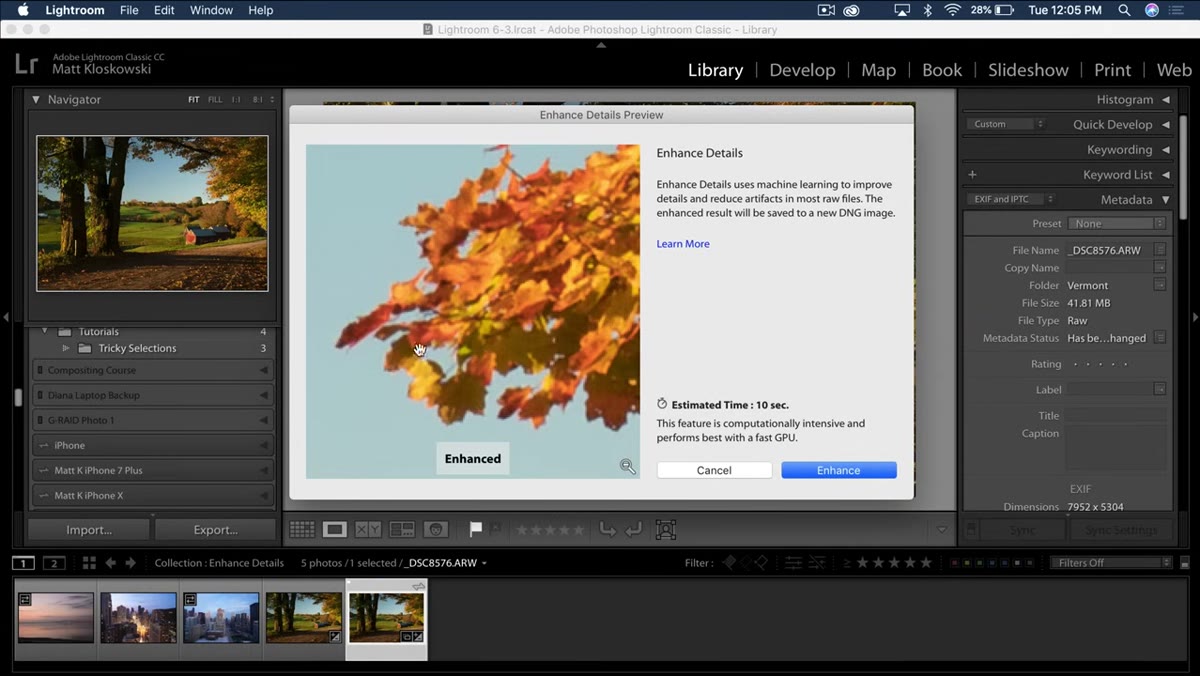The width and height of the screenshot is (1200, 676).
Task: Set the toolbar star rating to five stars
Action: 578,530
